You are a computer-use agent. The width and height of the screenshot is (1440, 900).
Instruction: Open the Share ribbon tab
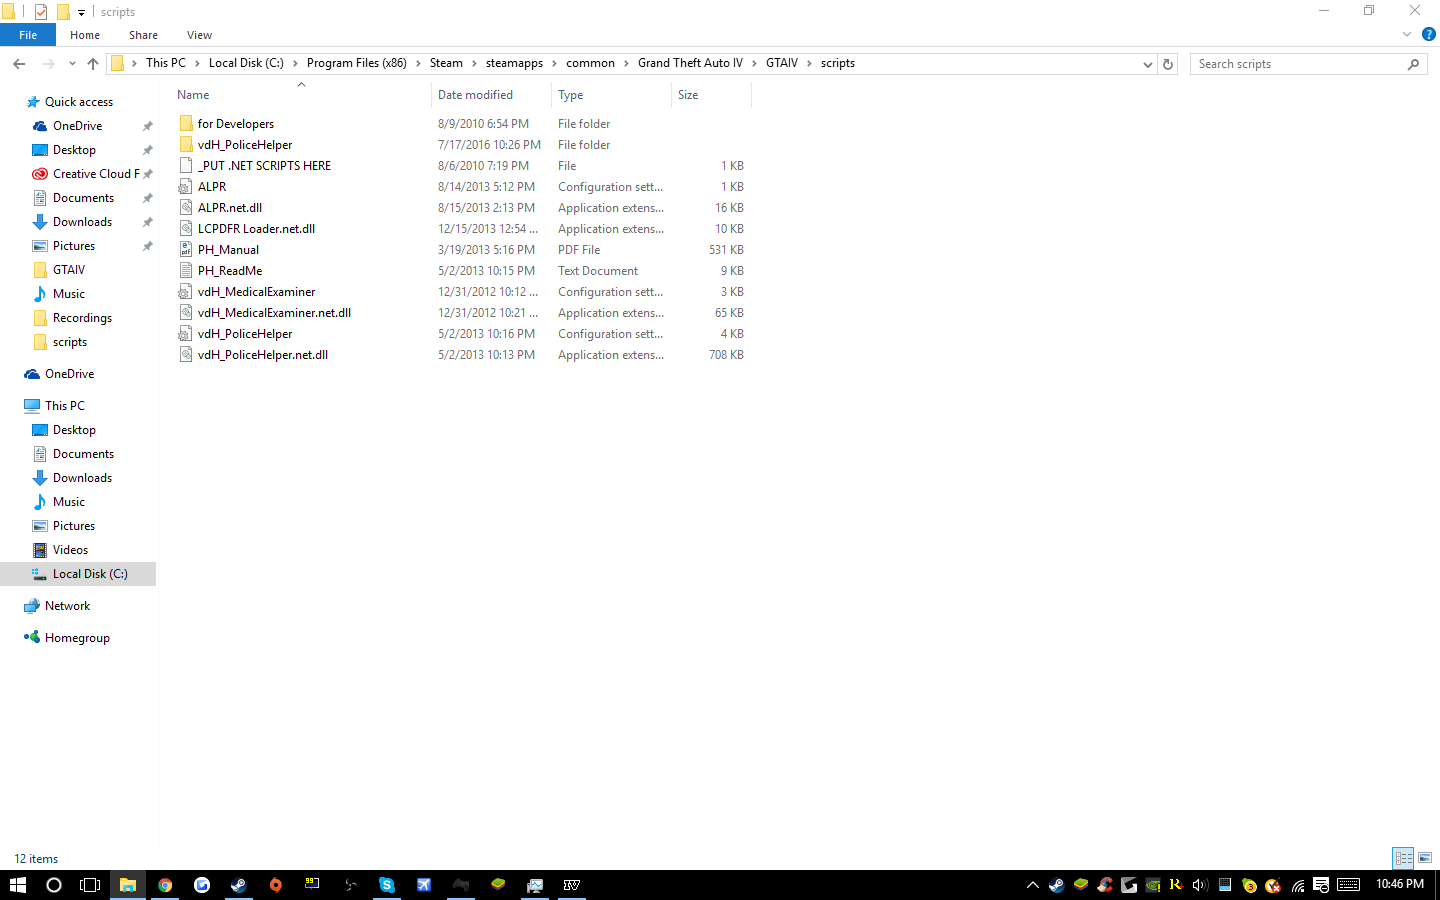point(143,35)
